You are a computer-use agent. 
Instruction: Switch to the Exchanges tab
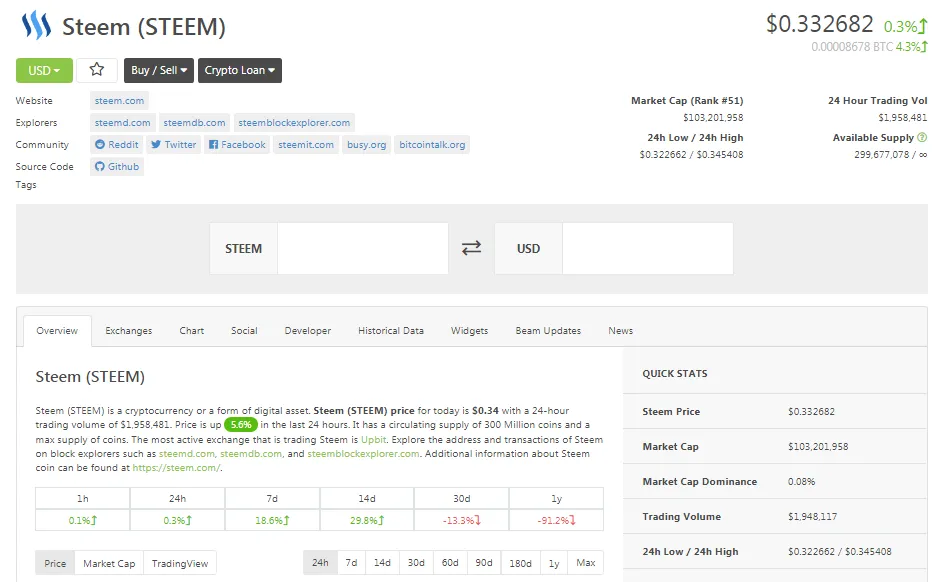129,331
